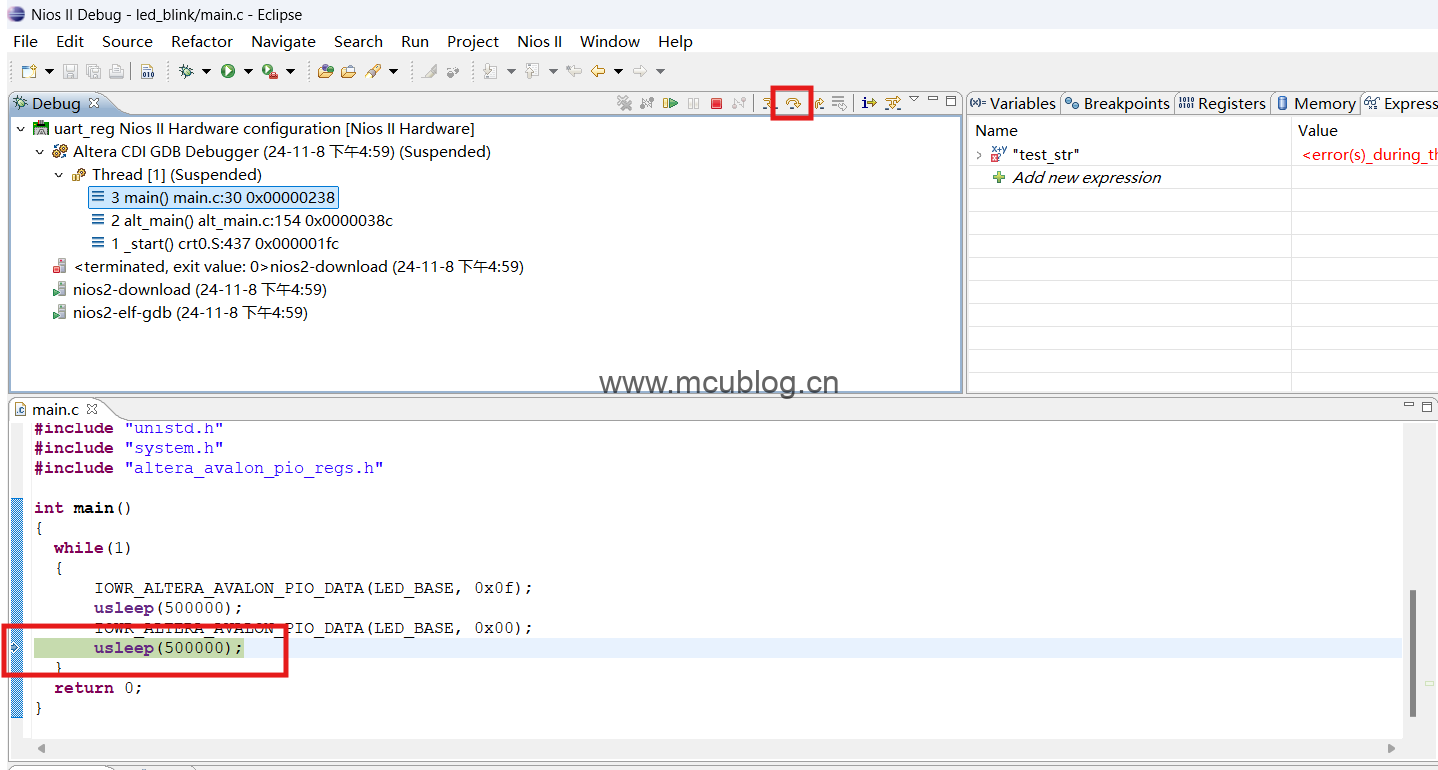Click the green Run icon

[x=228, y=71]
